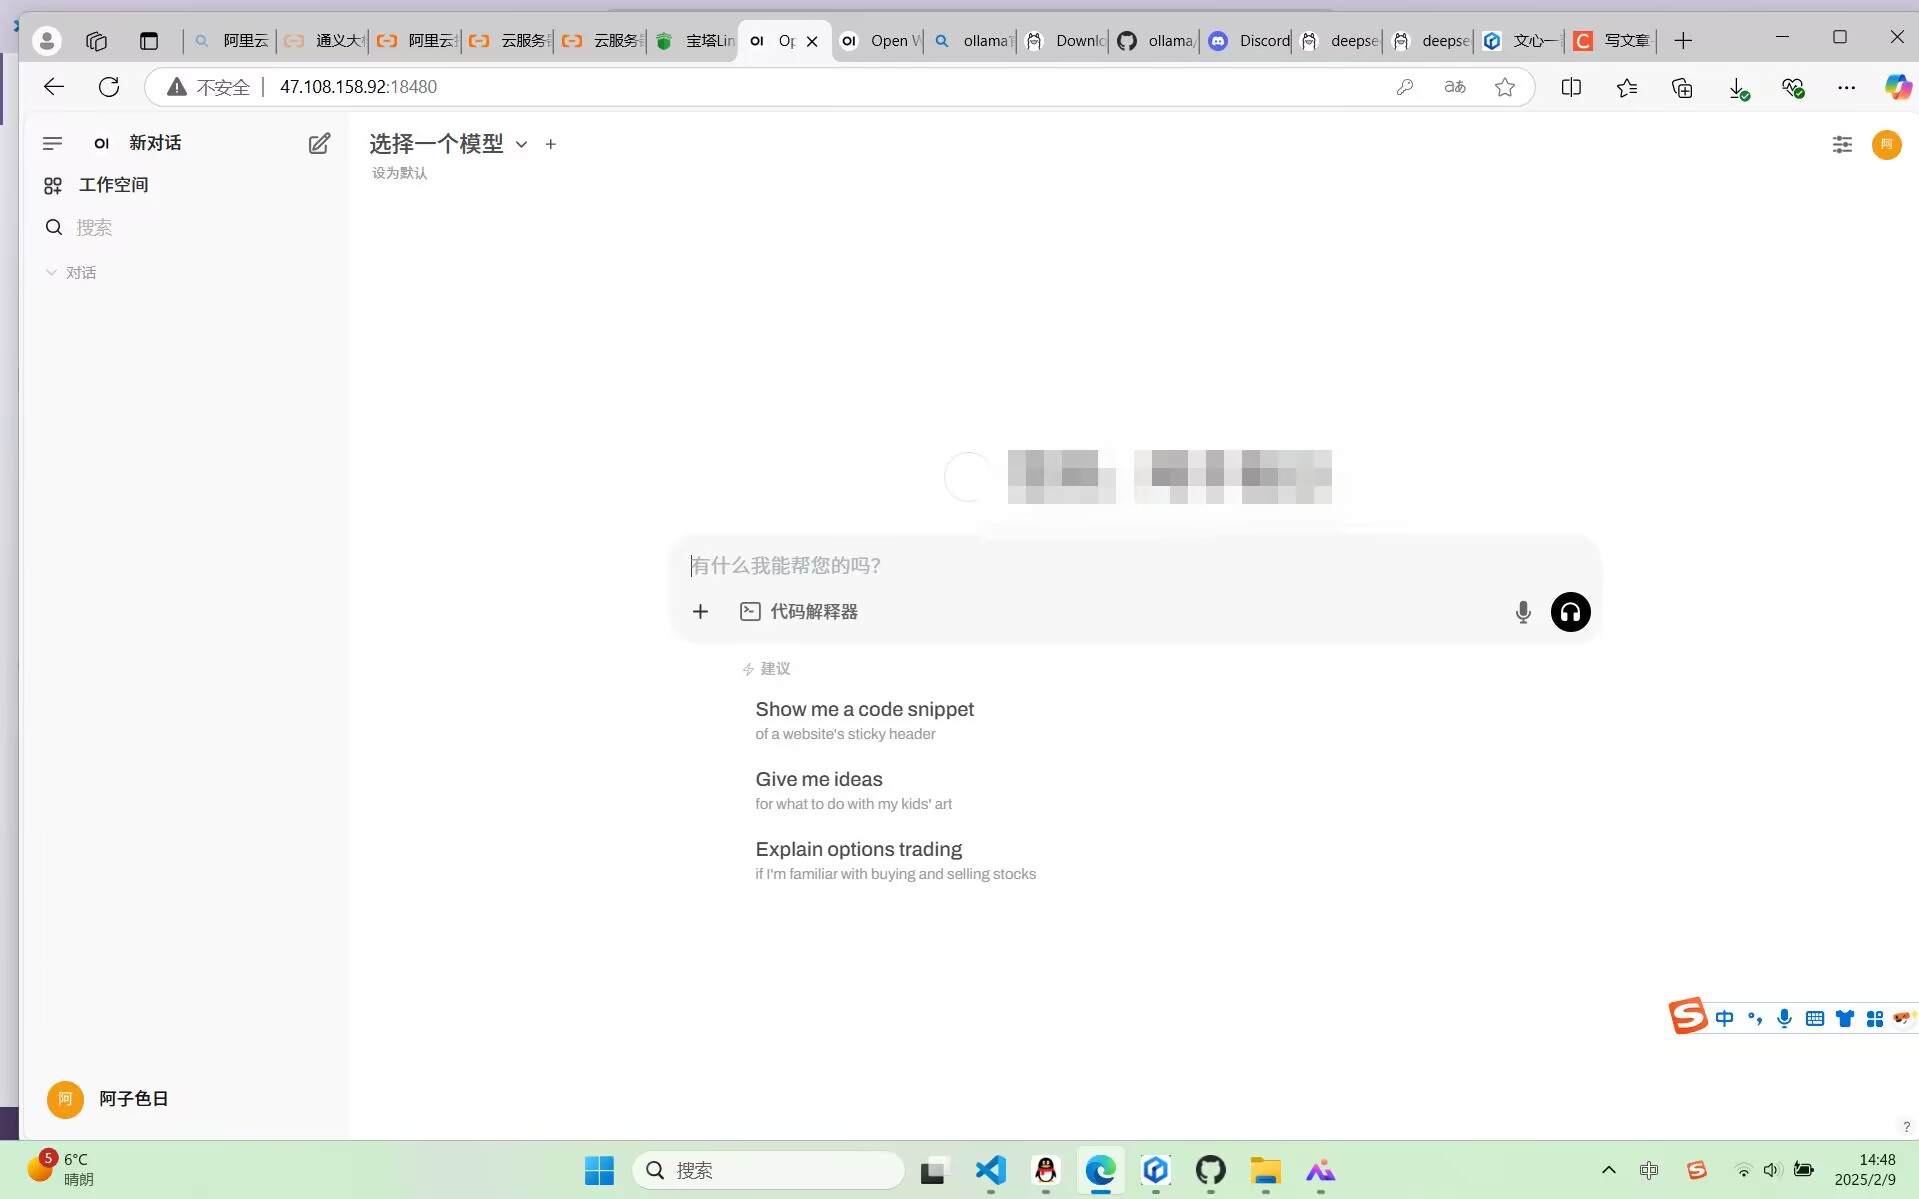Close the active Open WebUI tab
Image resolution: width=1919 pixels, height=1199 pixels.
[x=812, y=41]
